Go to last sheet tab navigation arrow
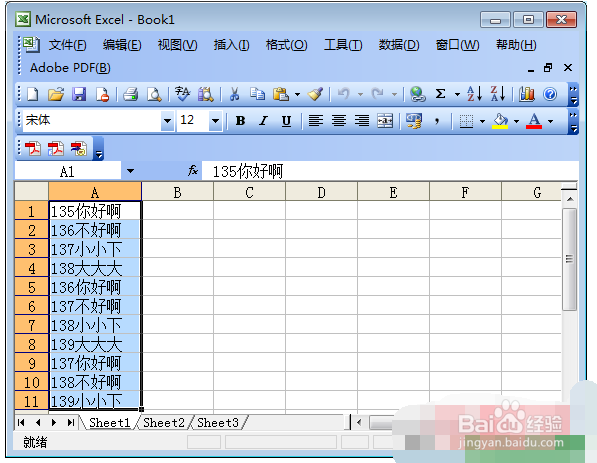 pyautogui.click(x=71, y=423)
